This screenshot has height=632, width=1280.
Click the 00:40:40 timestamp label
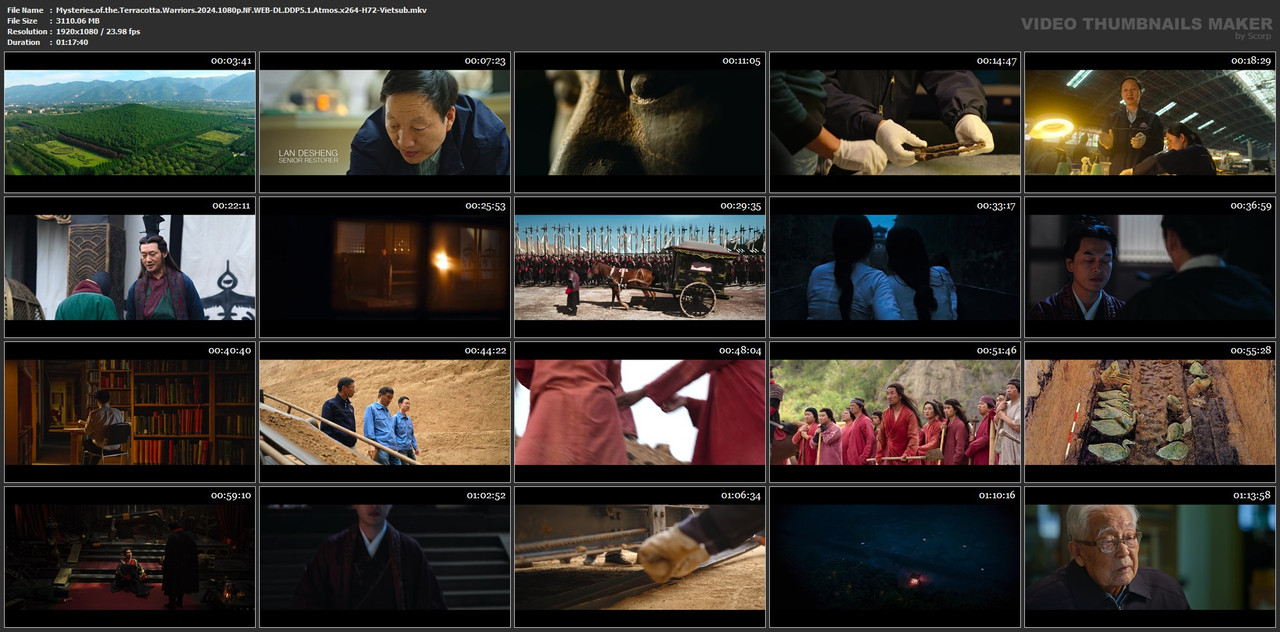(x=231, y=351)
